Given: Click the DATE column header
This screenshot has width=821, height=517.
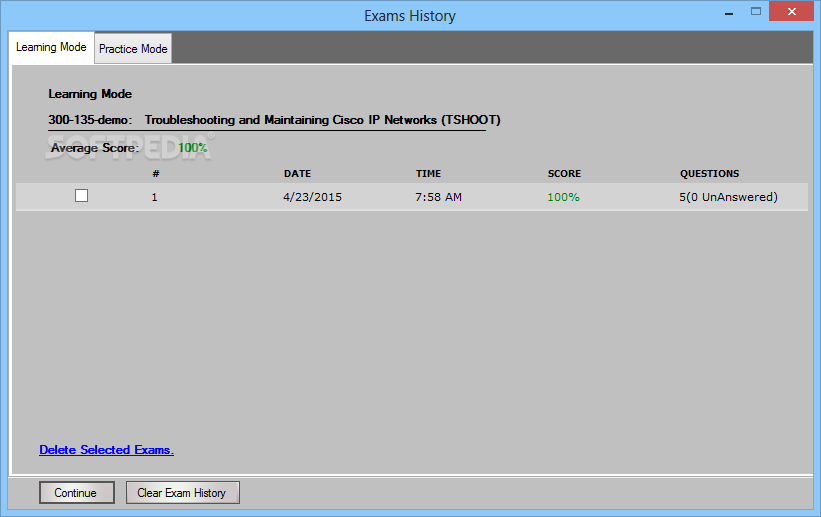Looking at the screenshot, I should click(x=297, y=173).
